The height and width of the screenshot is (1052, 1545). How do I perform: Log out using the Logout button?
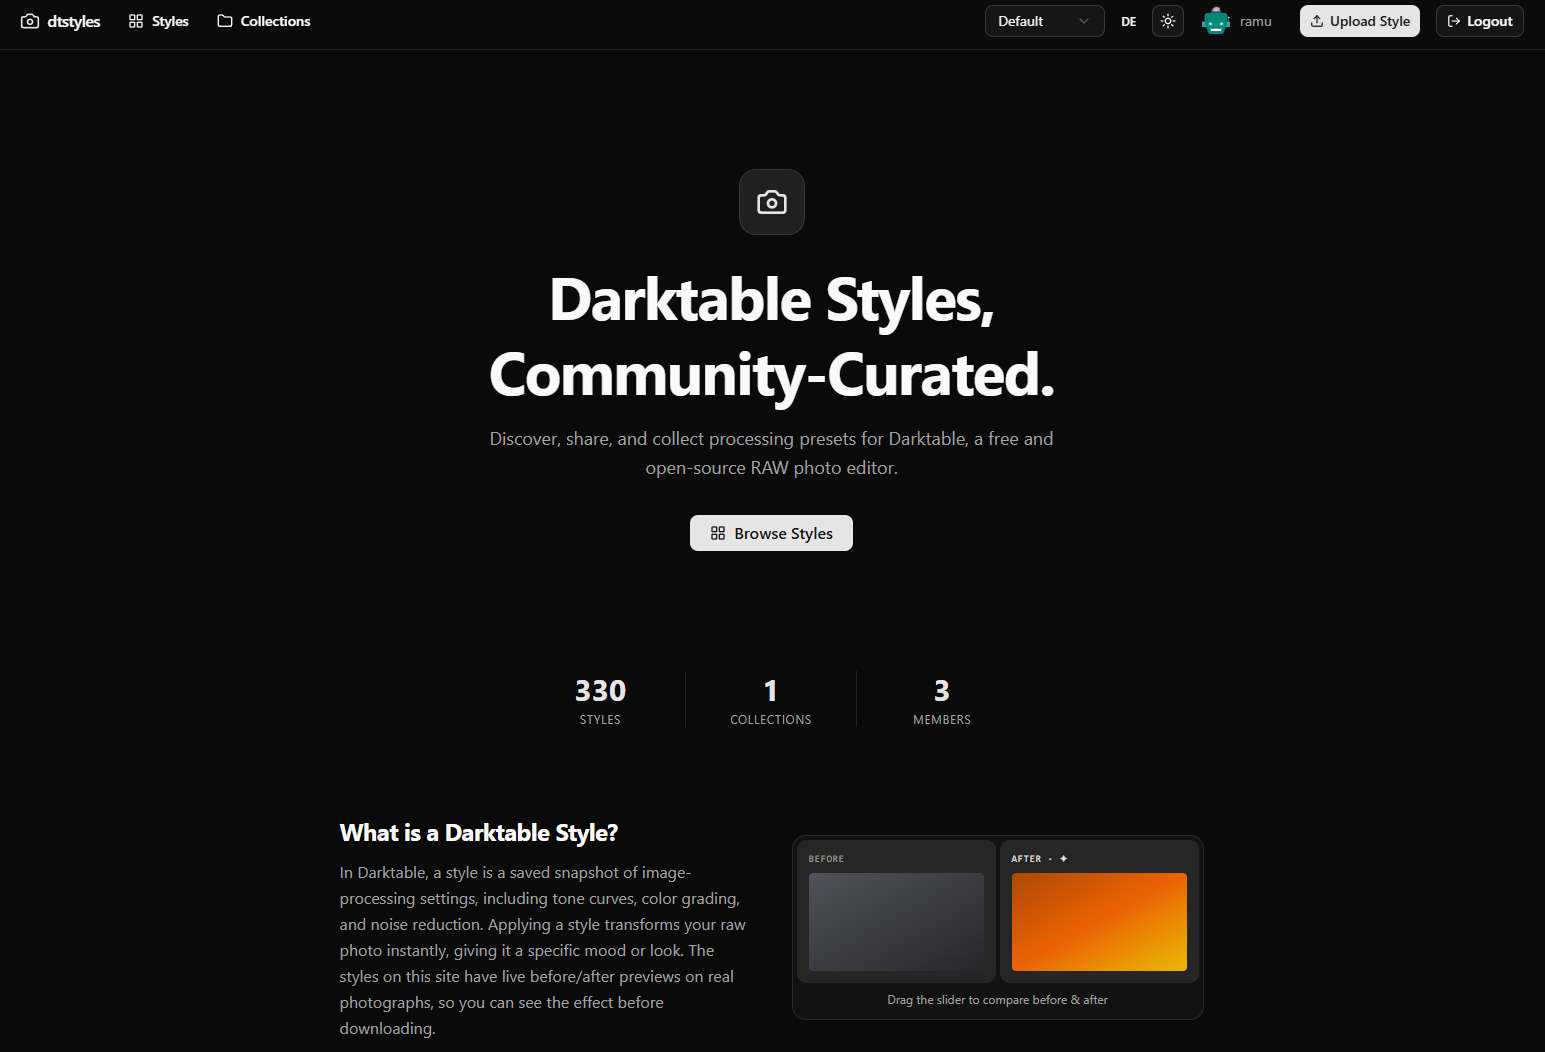click(x=1480, y=21)
